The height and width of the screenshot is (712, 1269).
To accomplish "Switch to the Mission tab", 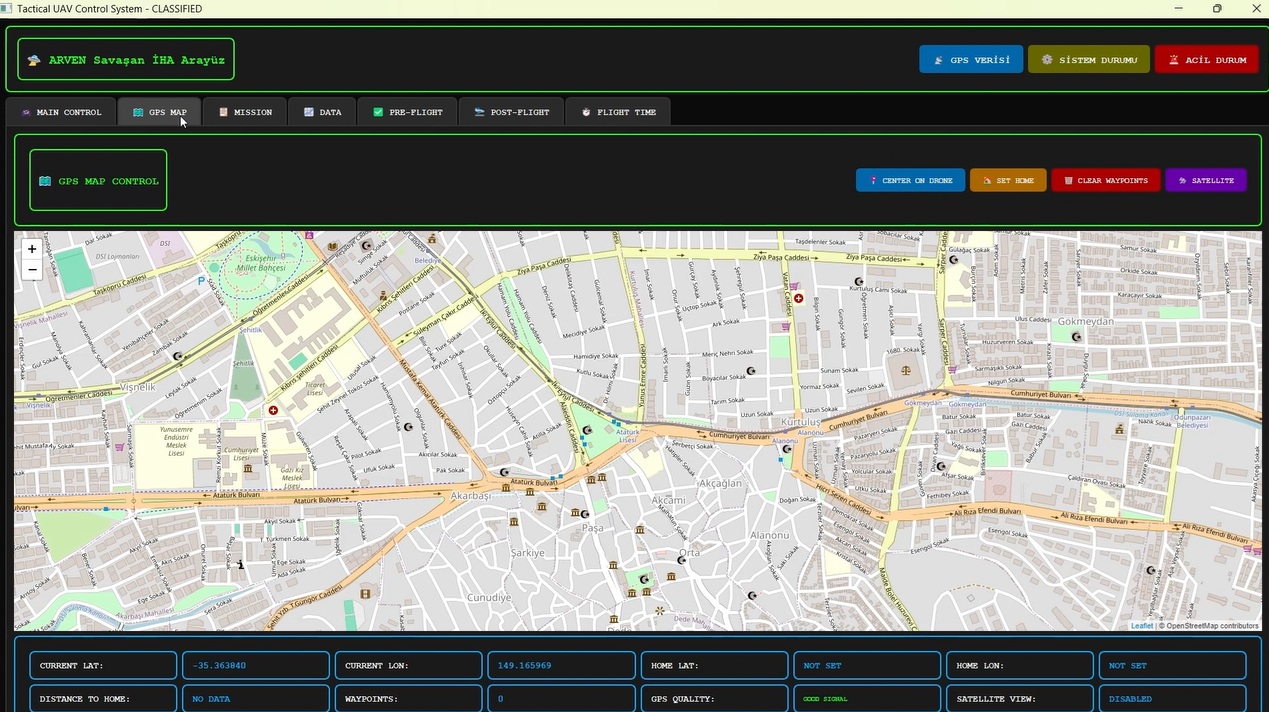I will click(245, 113).
